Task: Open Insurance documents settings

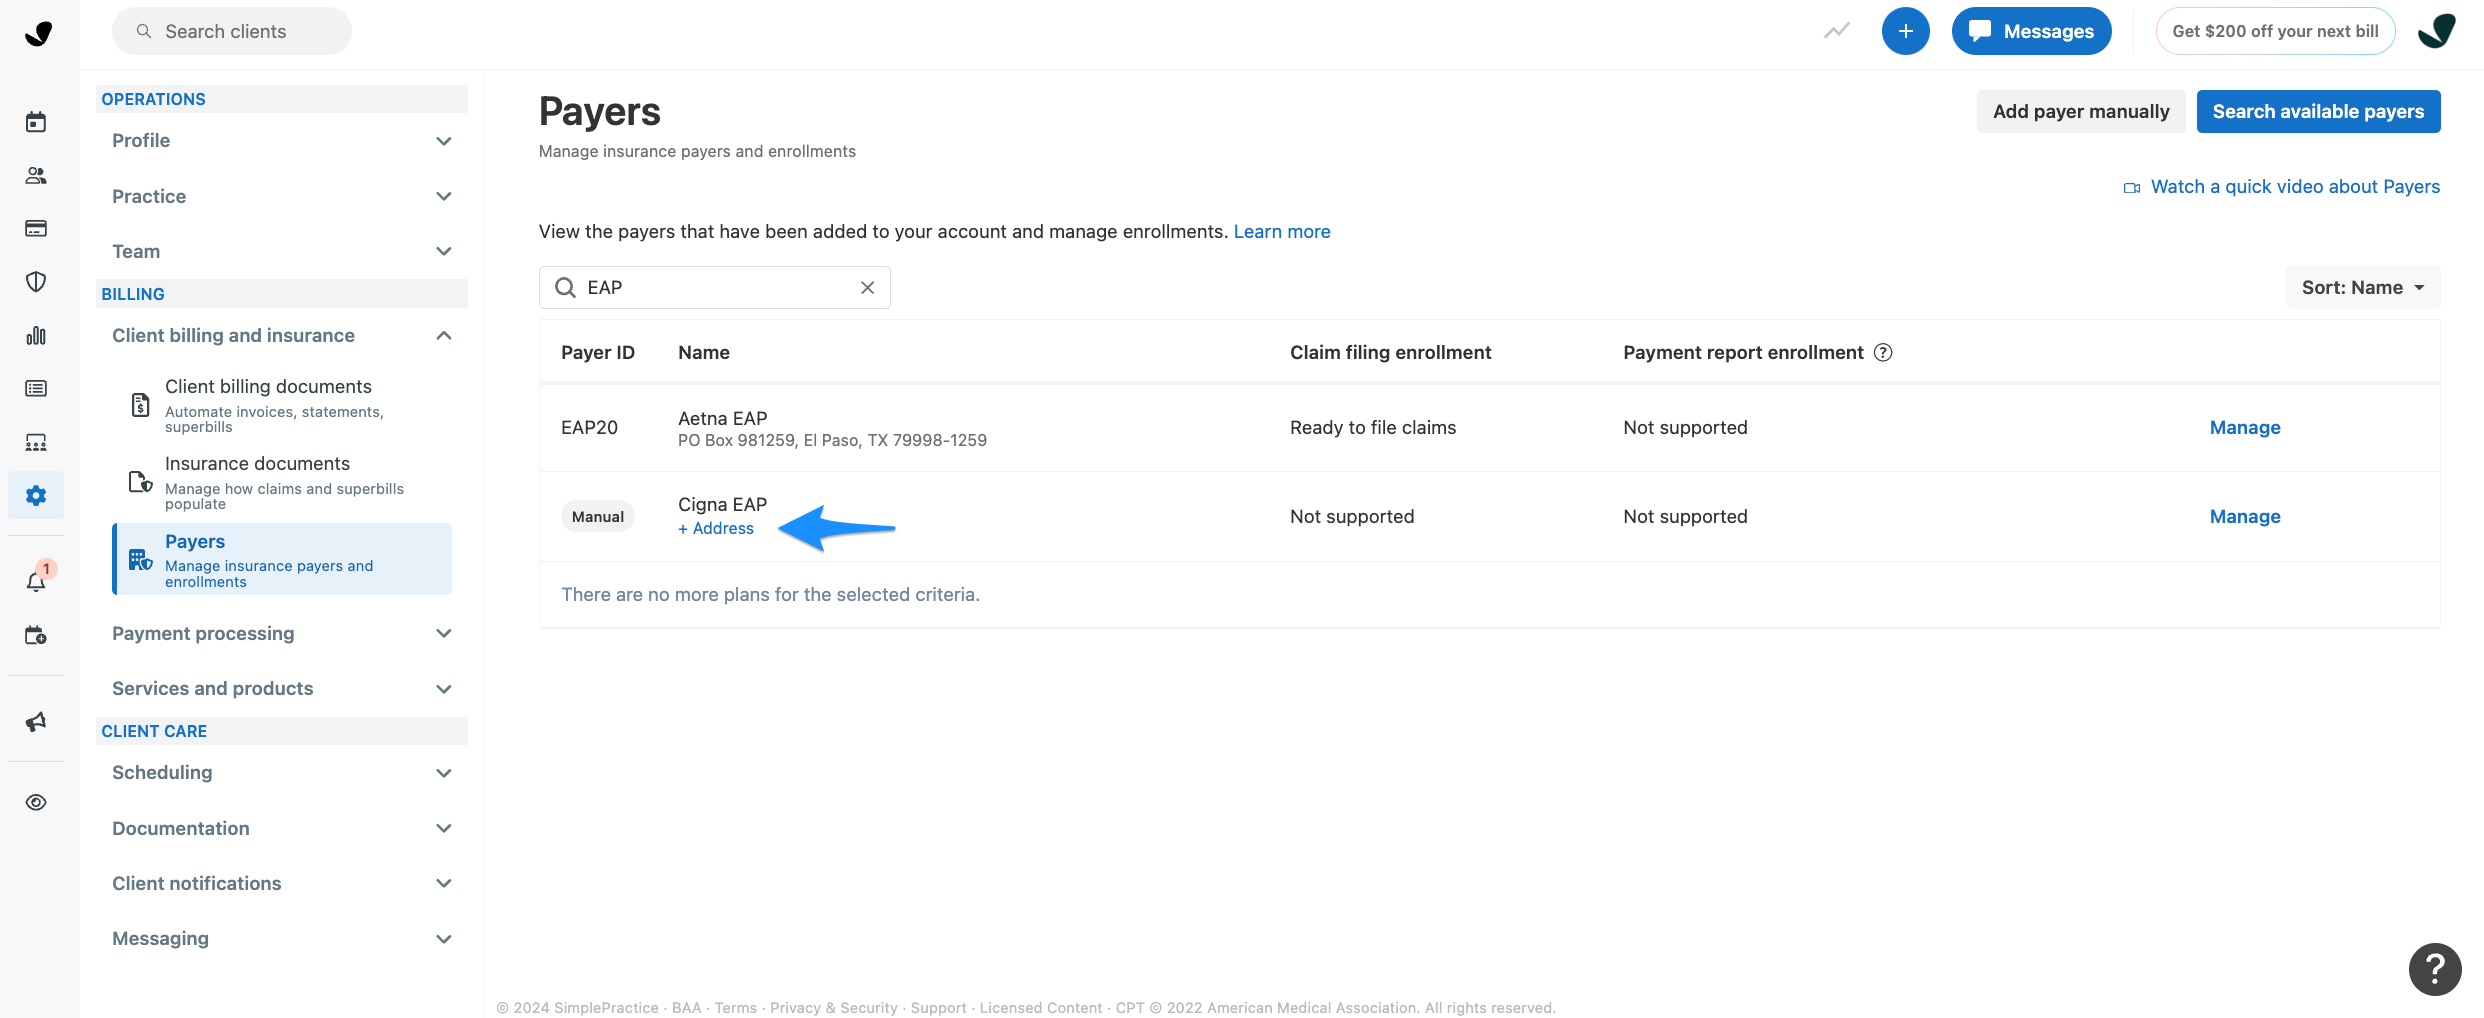Action: click(282, 482)
